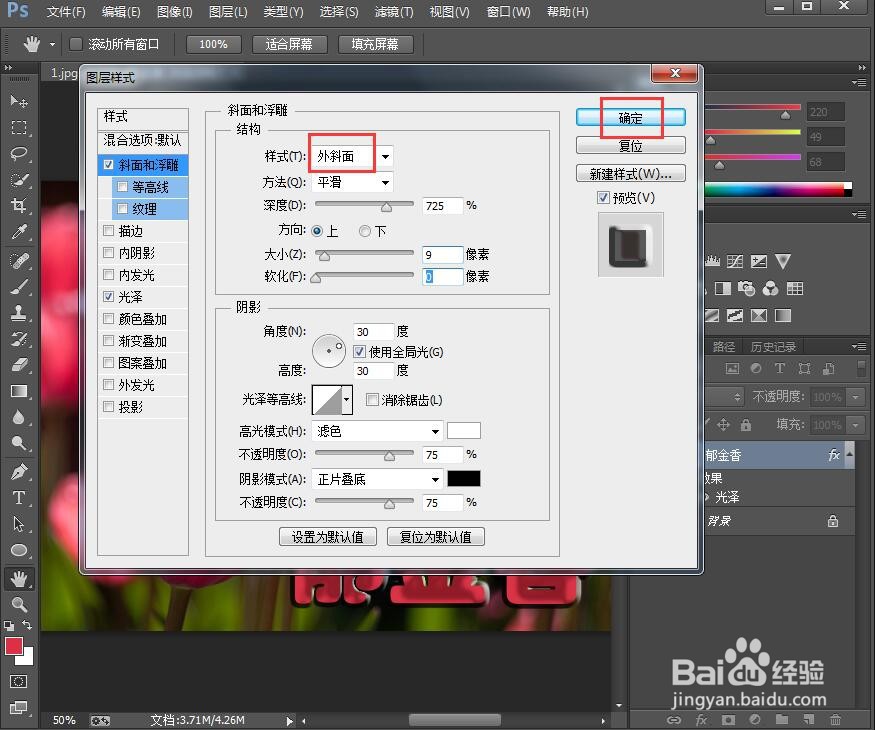Uncheck 斜面和浮雕 style checkbox
The image size is (875, 730).
pos(109,165)
